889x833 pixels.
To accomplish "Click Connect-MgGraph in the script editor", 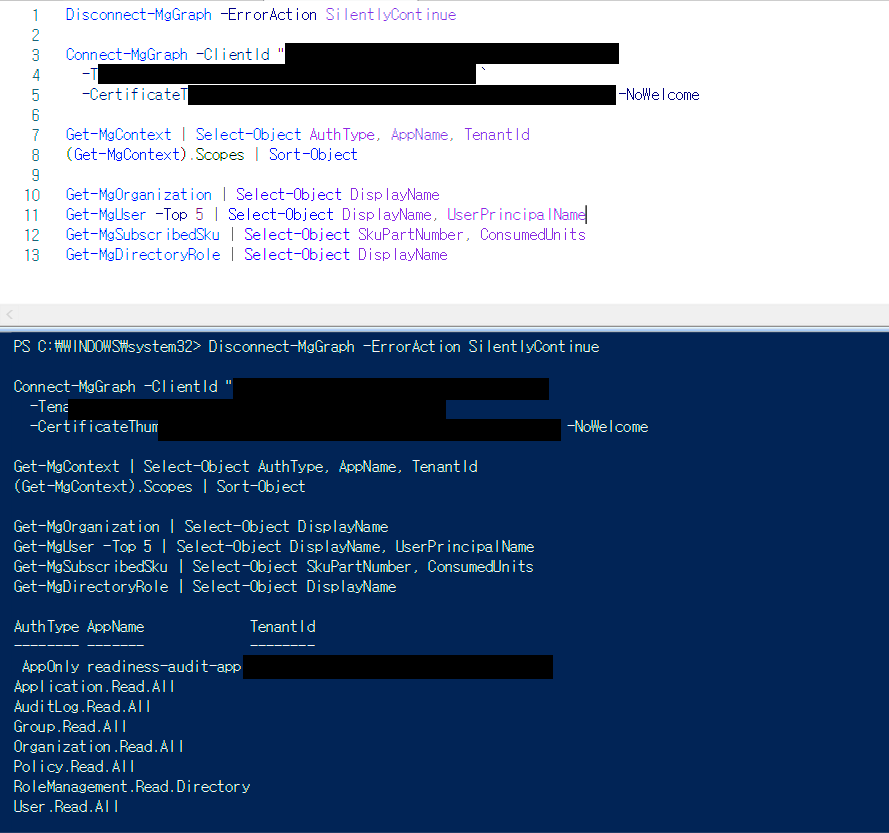I will pos(126,54).
